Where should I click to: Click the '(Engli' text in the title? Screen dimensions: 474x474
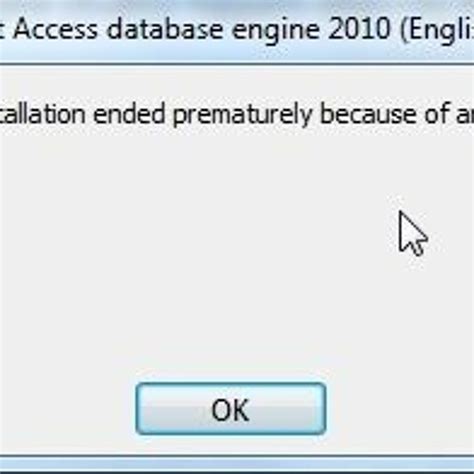click(x=437, y=30)
